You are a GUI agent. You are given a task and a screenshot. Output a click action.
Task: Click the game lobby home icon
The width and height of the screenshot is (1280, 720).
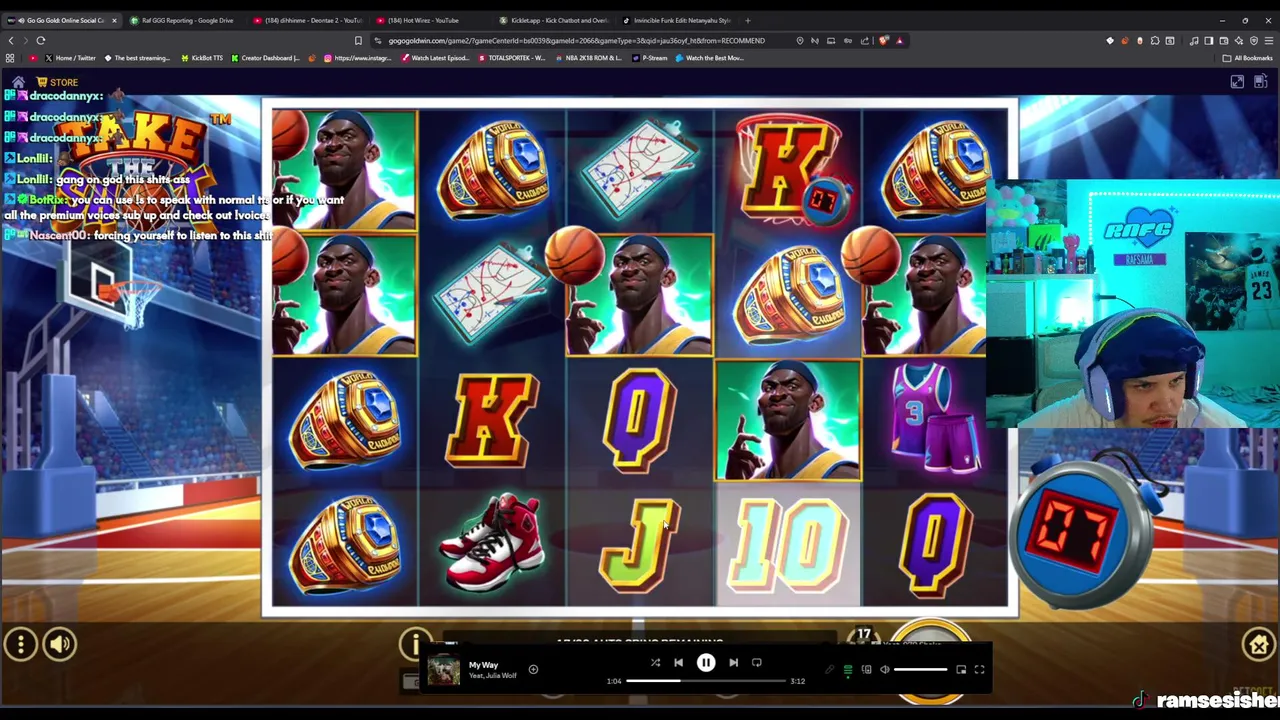pyautogui.click(x=18, y=82)
